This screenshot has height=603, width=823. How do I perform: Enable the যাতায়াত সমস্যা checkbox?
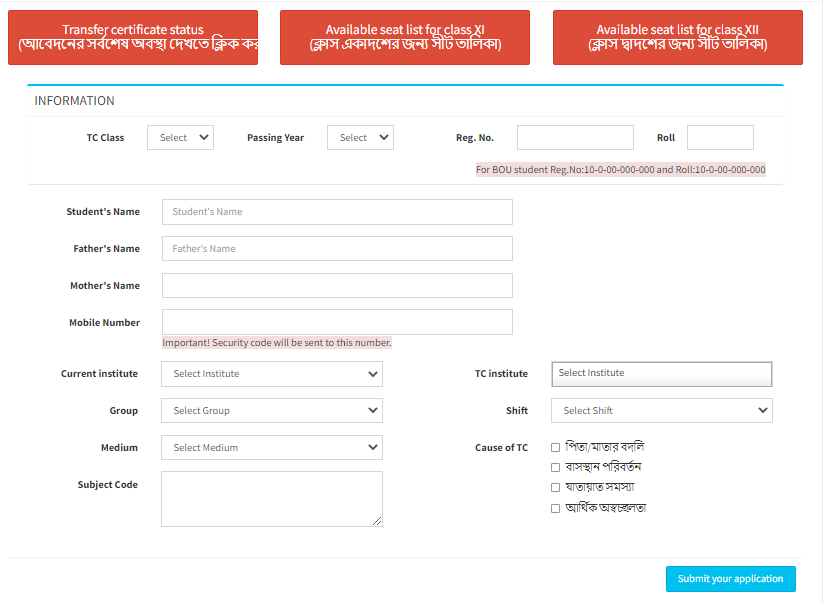[556, 488]
